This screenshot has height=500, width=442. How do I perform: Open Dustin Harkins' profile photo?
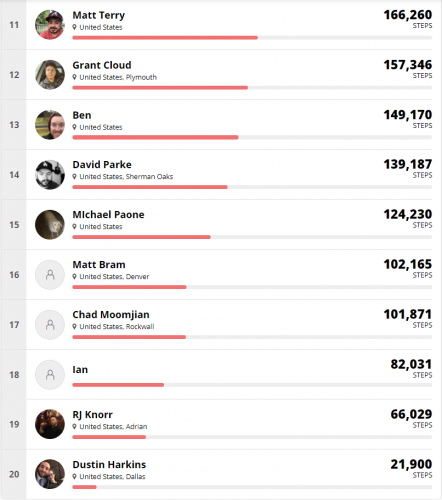click(50, 474)
